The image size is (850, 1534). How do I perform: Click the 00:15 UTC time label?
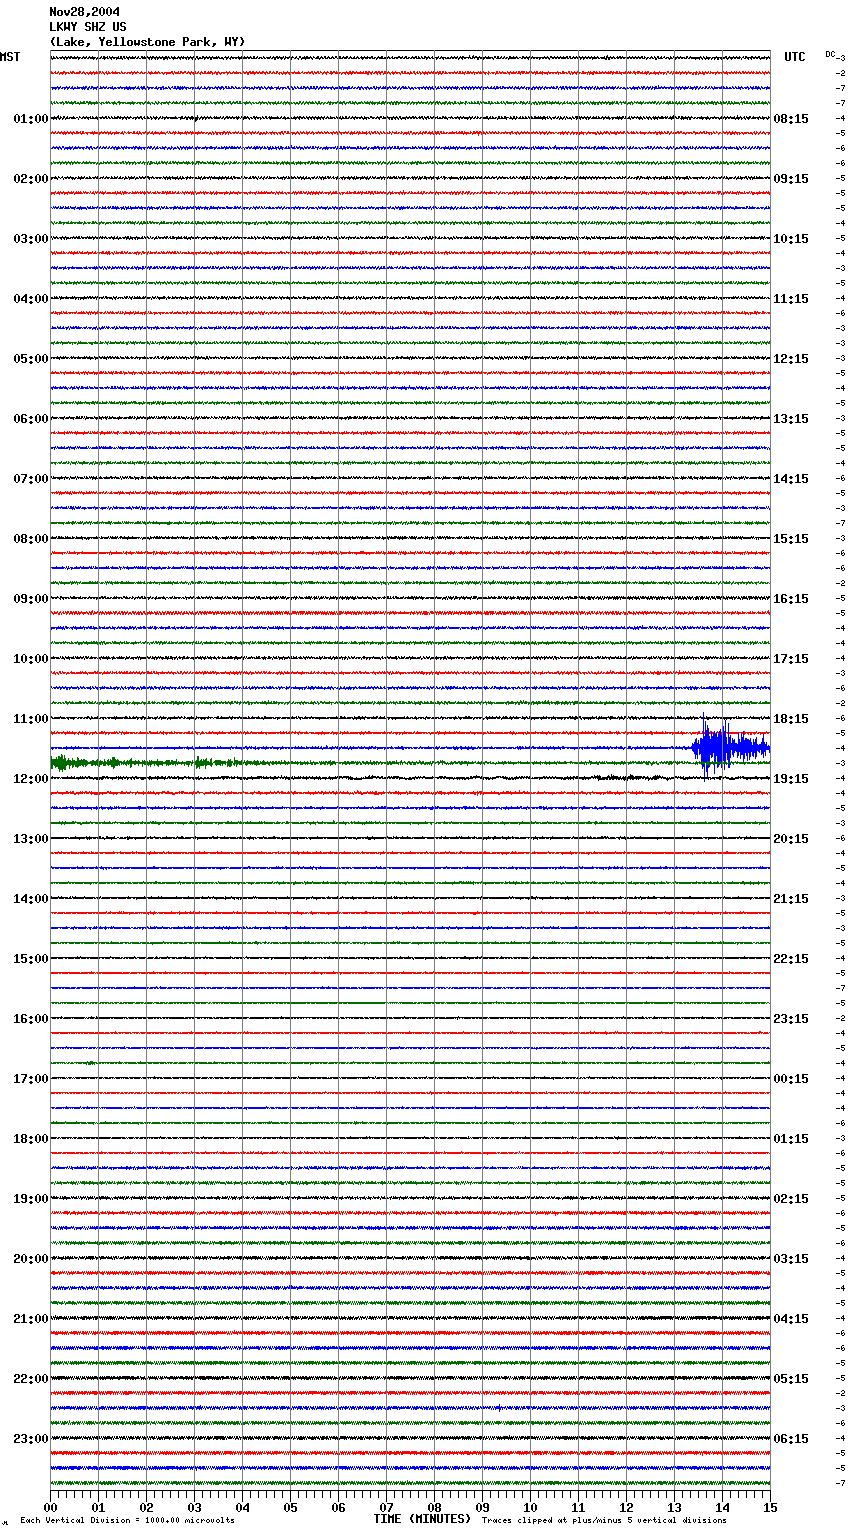pos(791,1079)
